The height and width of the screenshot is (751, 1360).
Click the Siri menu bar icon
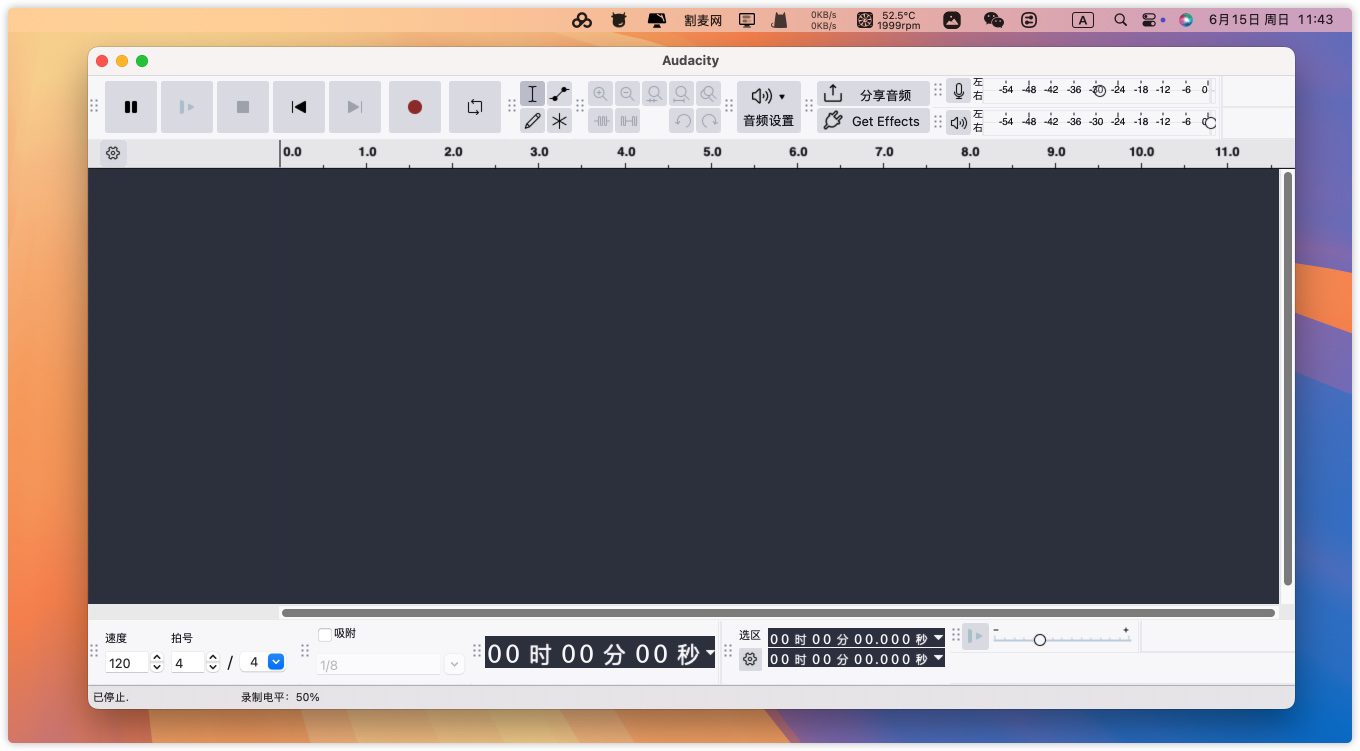[x=1186, y=20]
